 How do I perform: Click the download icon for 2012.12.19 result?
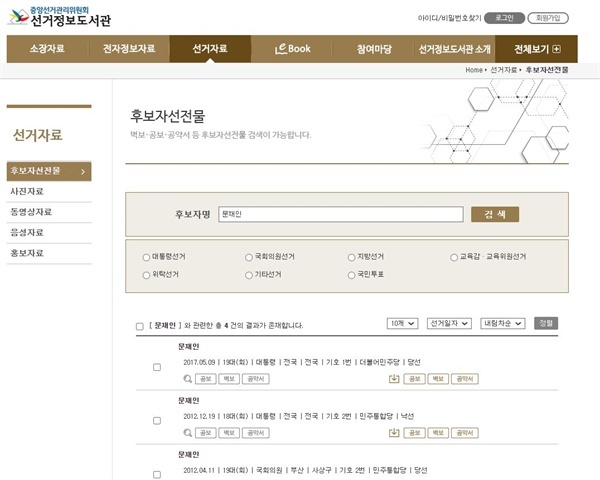coord(393,433)
